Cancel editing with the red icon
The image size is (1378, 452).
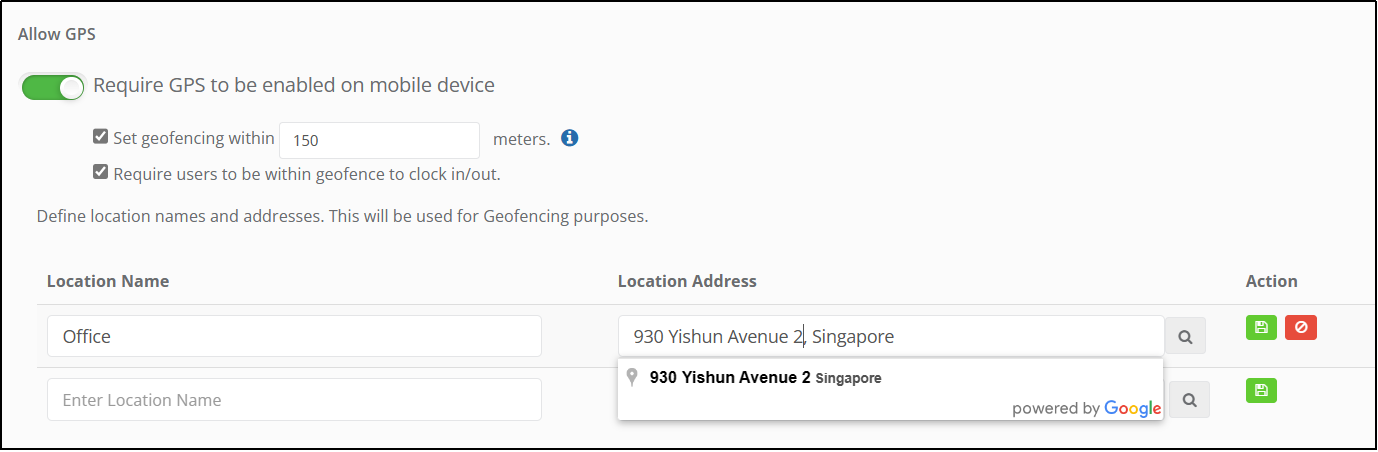(x=1301, y=327)
